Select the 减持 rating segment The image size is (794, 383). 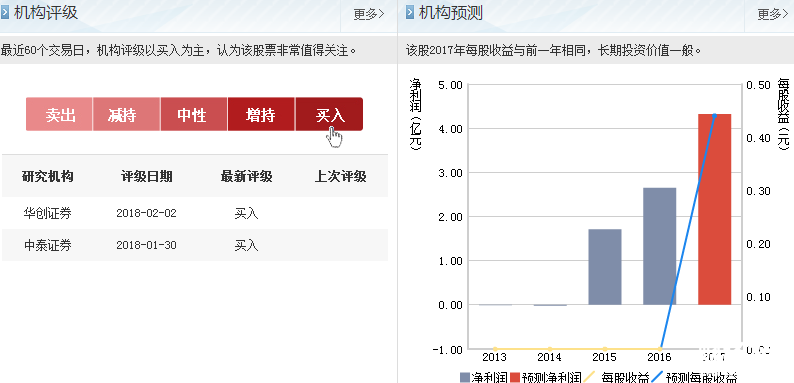coord(126,114)
